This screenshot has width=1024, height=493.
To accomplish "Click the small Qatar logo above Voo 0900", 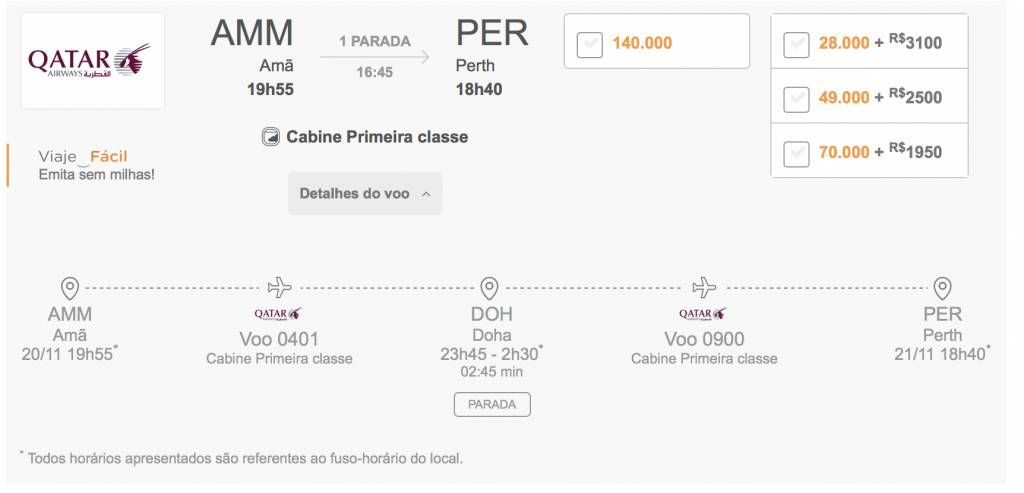I will click(x=703, y=314).
